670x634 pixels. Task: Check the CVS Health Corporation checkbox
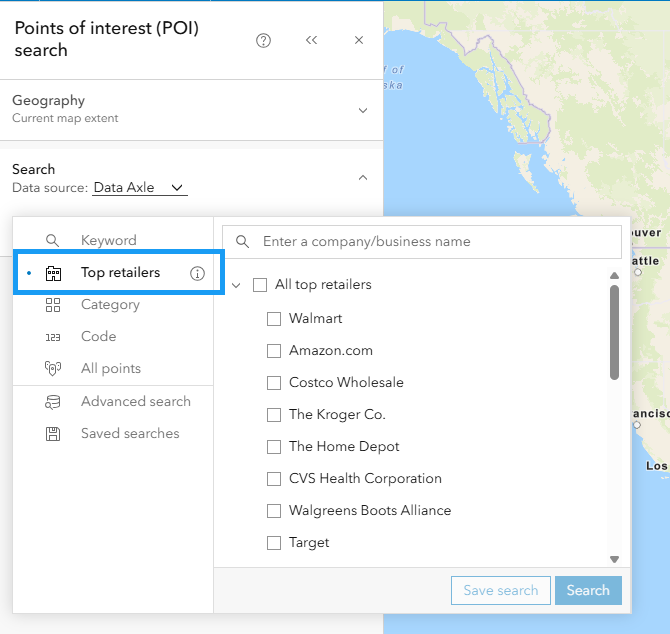point(274,479)
